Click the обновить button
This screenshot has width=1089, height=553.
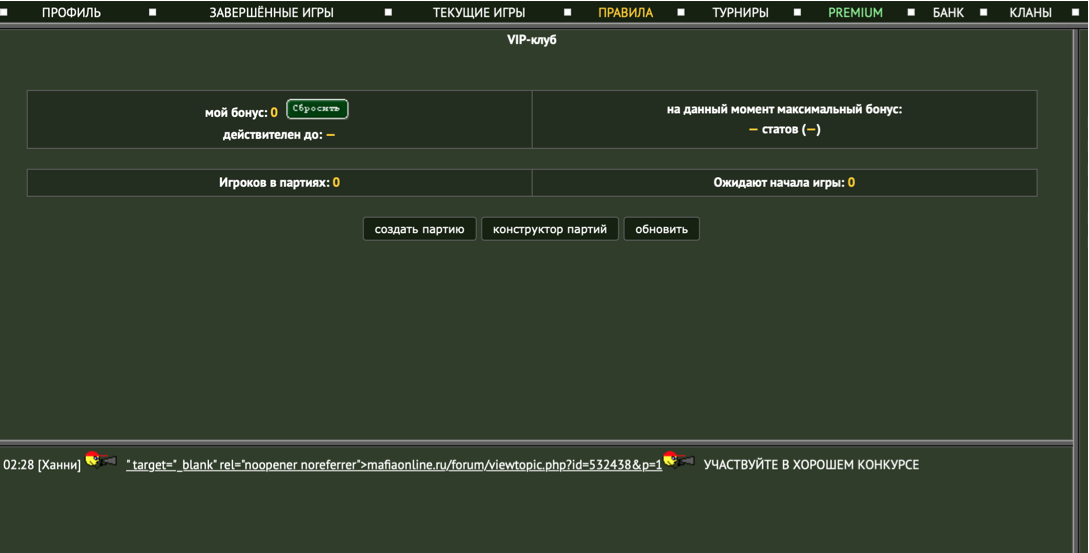[661, 229]
